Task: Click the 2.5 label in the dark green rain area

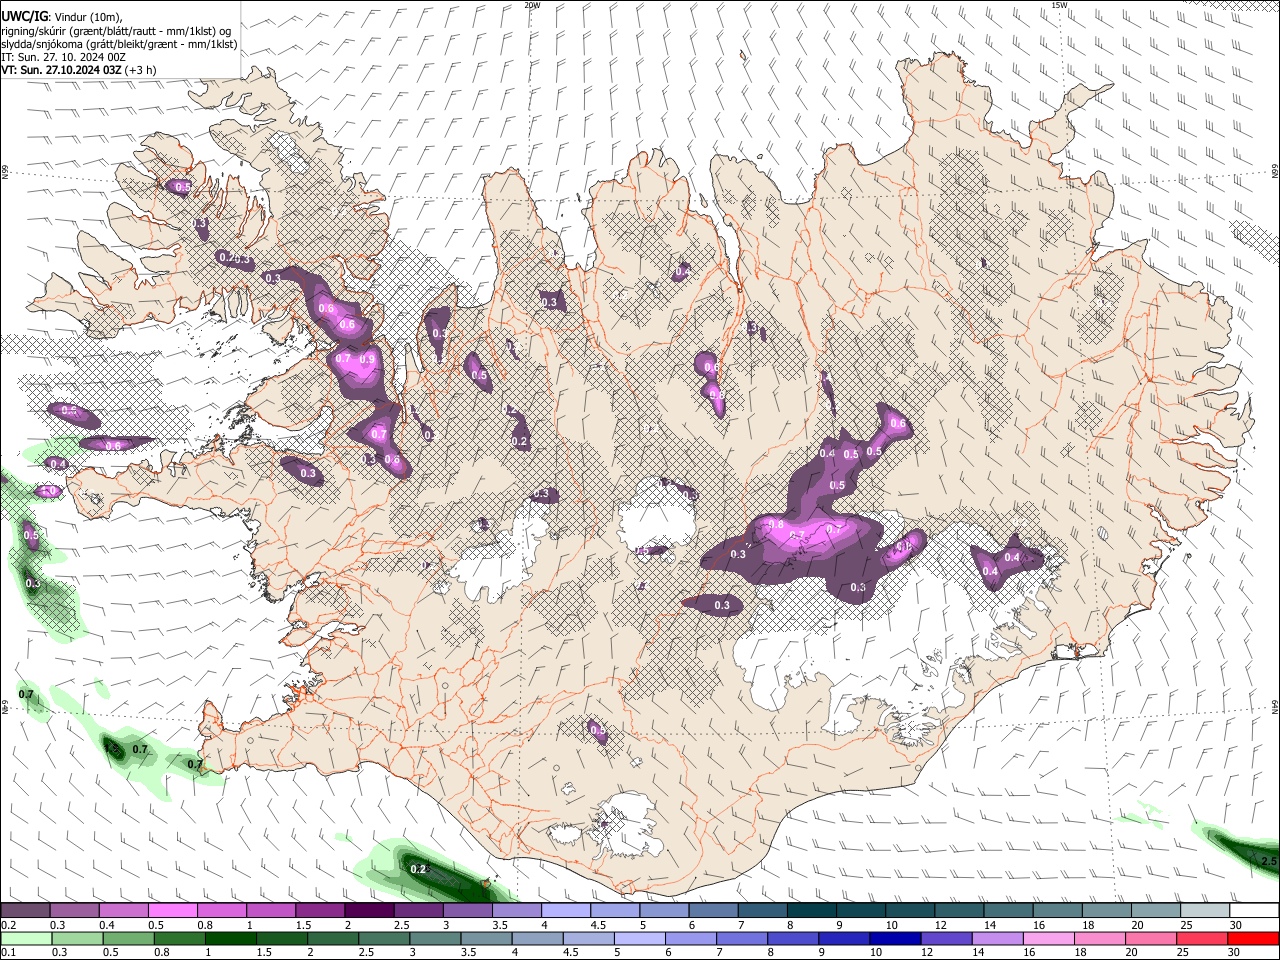Action: pyautogui.click(x=1269, y=861)
